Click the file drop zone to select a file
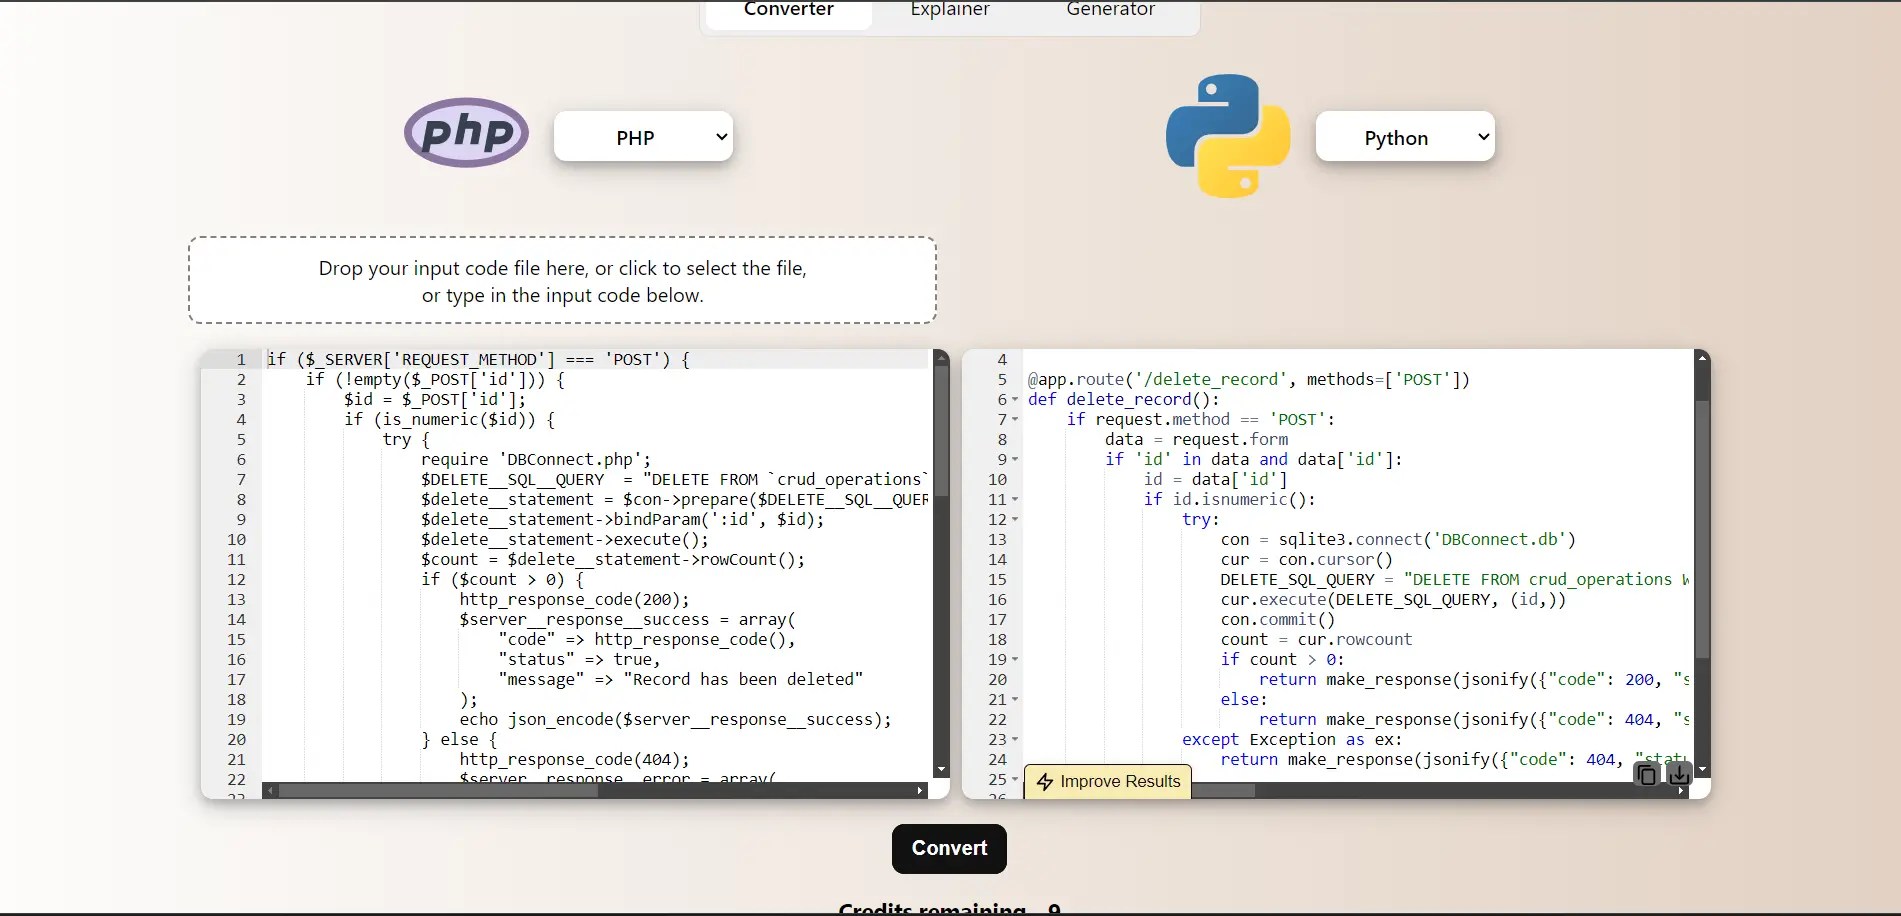 pyautogui.click(x=562, y=281)
